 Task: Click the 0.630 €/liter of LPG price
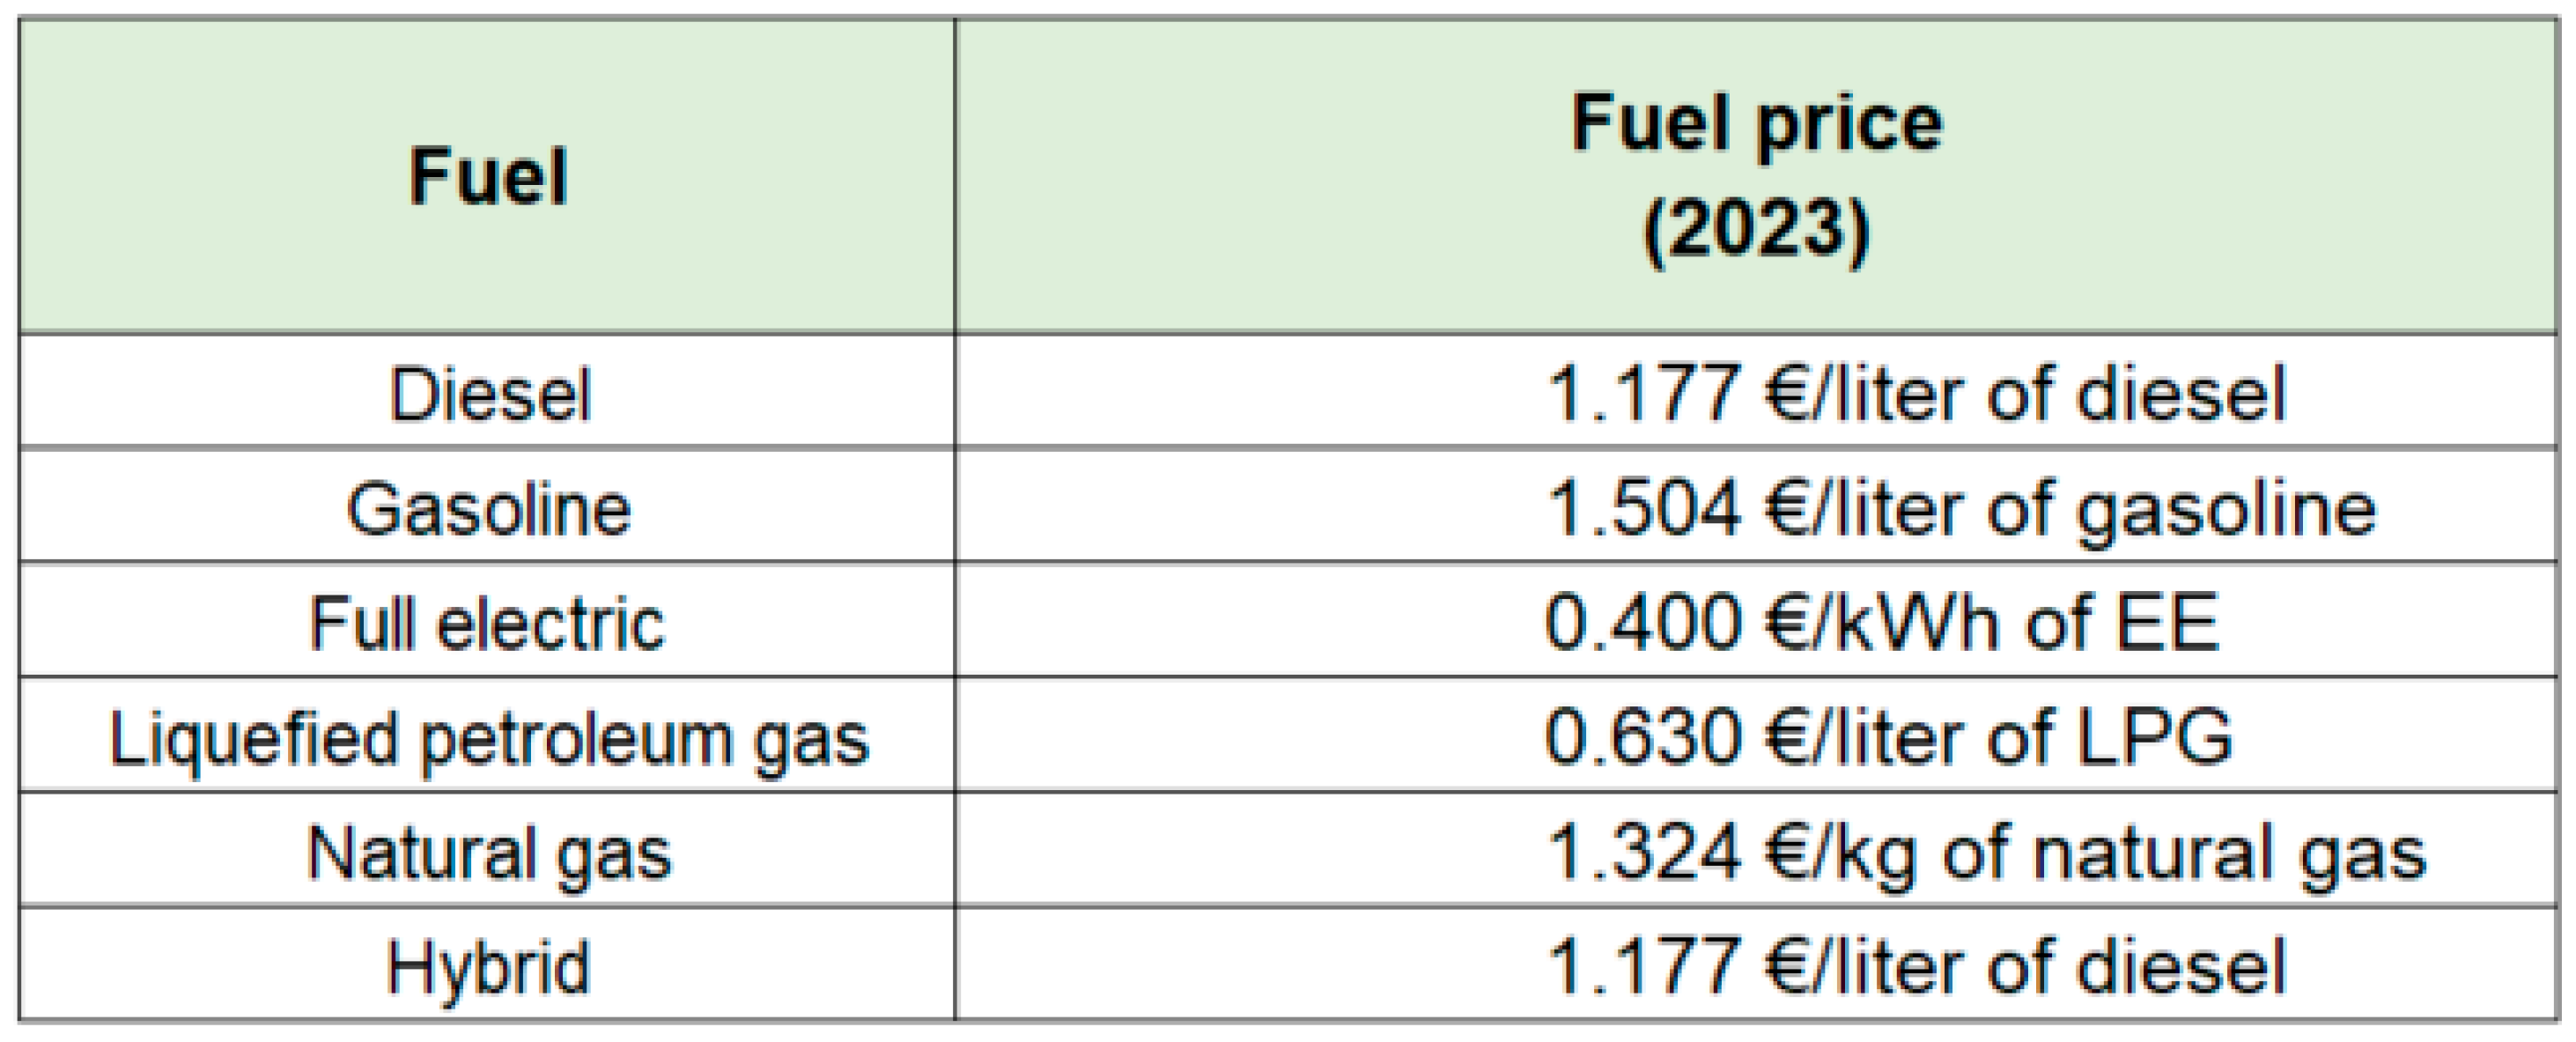point(1888,736)
